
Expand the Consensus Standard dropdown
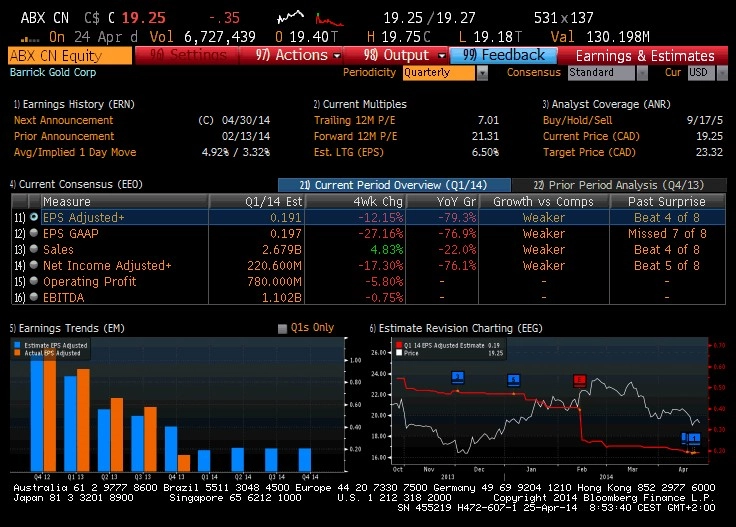pos(642,73)
